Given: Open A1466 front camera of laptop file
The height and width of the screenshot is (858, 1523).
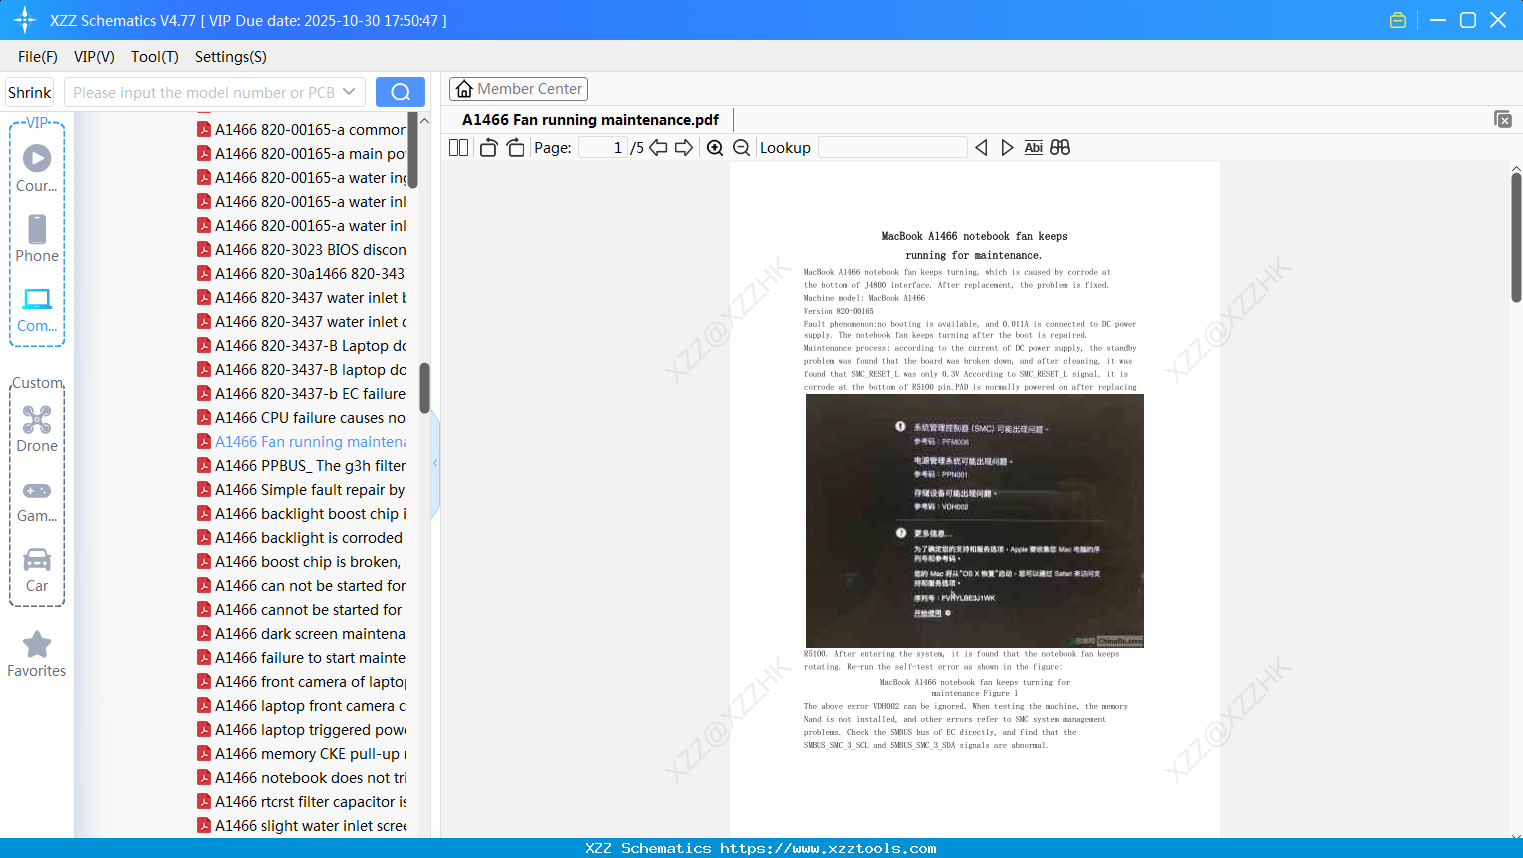Looking at the screenshot, I should pyautogui.click(x=301, y=682).
